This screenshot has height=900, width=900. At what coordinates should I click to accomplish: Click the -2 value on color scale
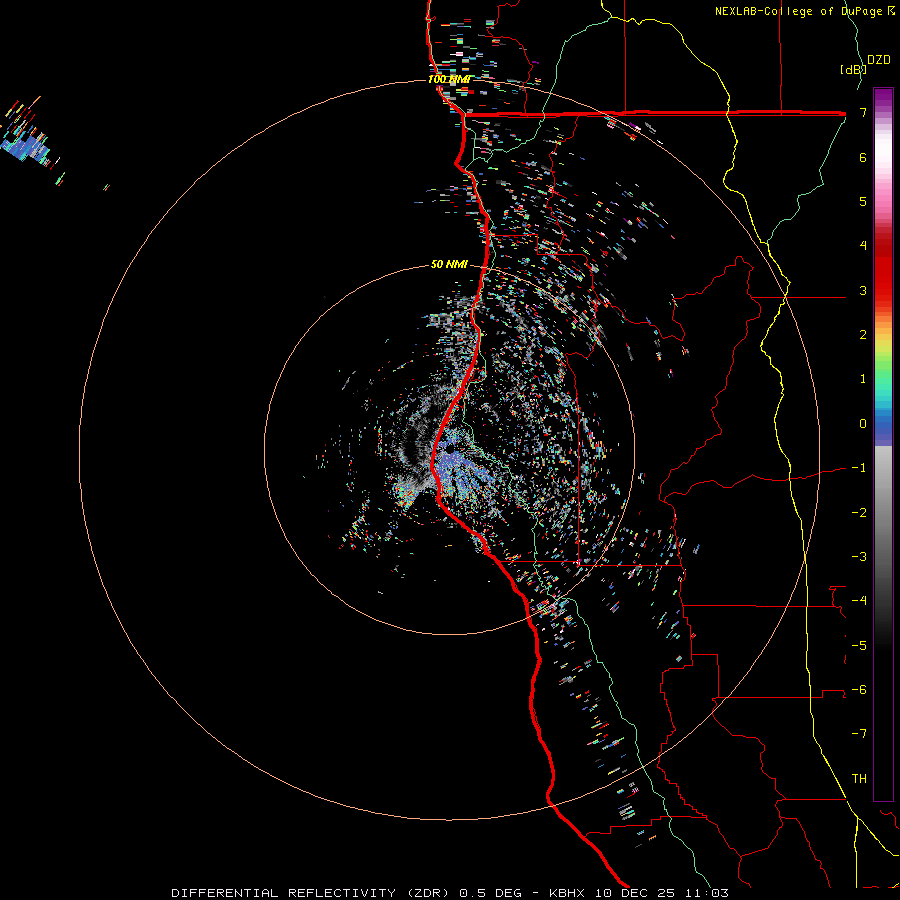(x=859, y=513)
